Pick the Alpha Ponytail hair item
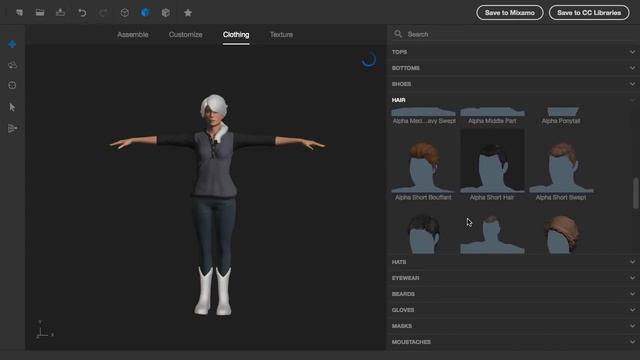Screen dimensions: 640x360 click(561, 116)
